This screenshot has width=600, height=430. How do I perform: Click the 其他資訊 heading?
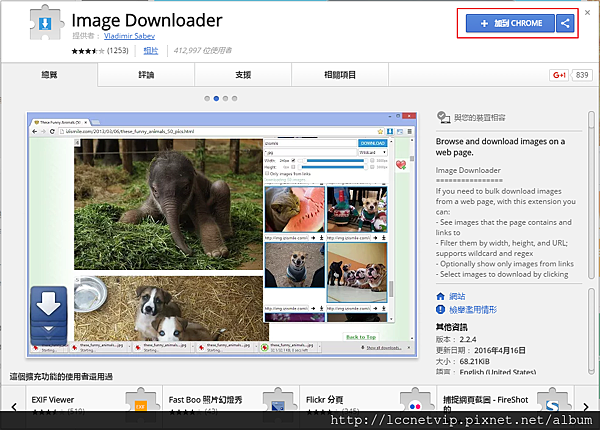(452, 327)
